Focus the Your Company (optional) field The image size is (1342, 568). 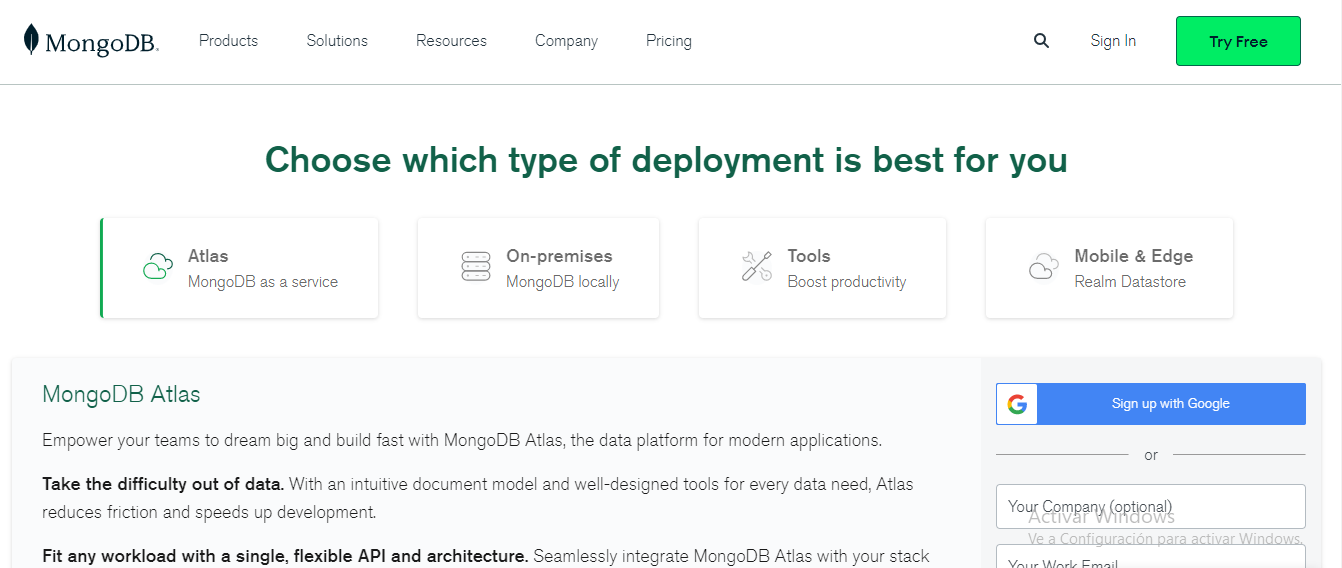[1151, 506]
